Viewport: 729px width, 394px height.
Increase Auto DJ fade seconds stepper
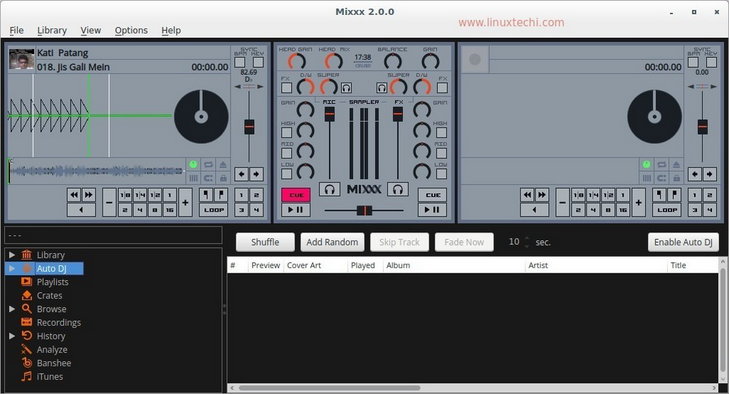pyautogui.click(x=527, y=239)
